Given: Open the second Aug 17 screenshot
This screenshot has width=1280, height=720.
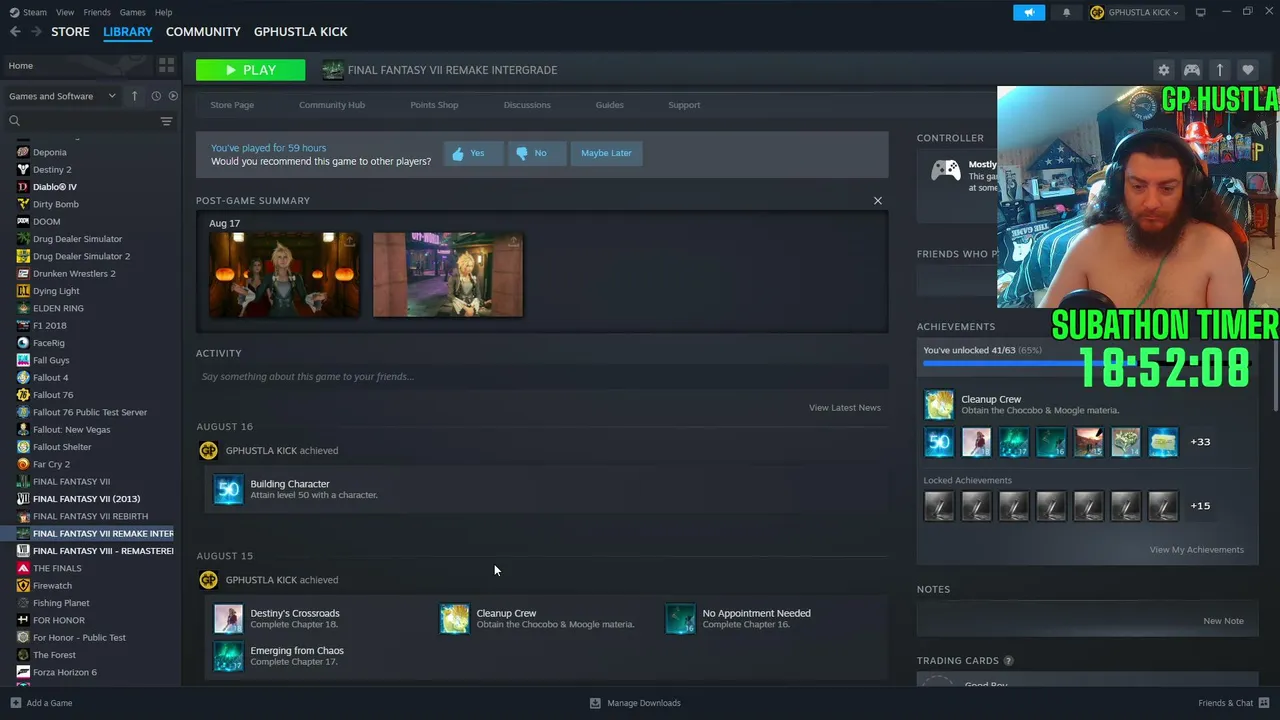Looking at the screenshot, I should pyautogui.click(x=448, y=275).
